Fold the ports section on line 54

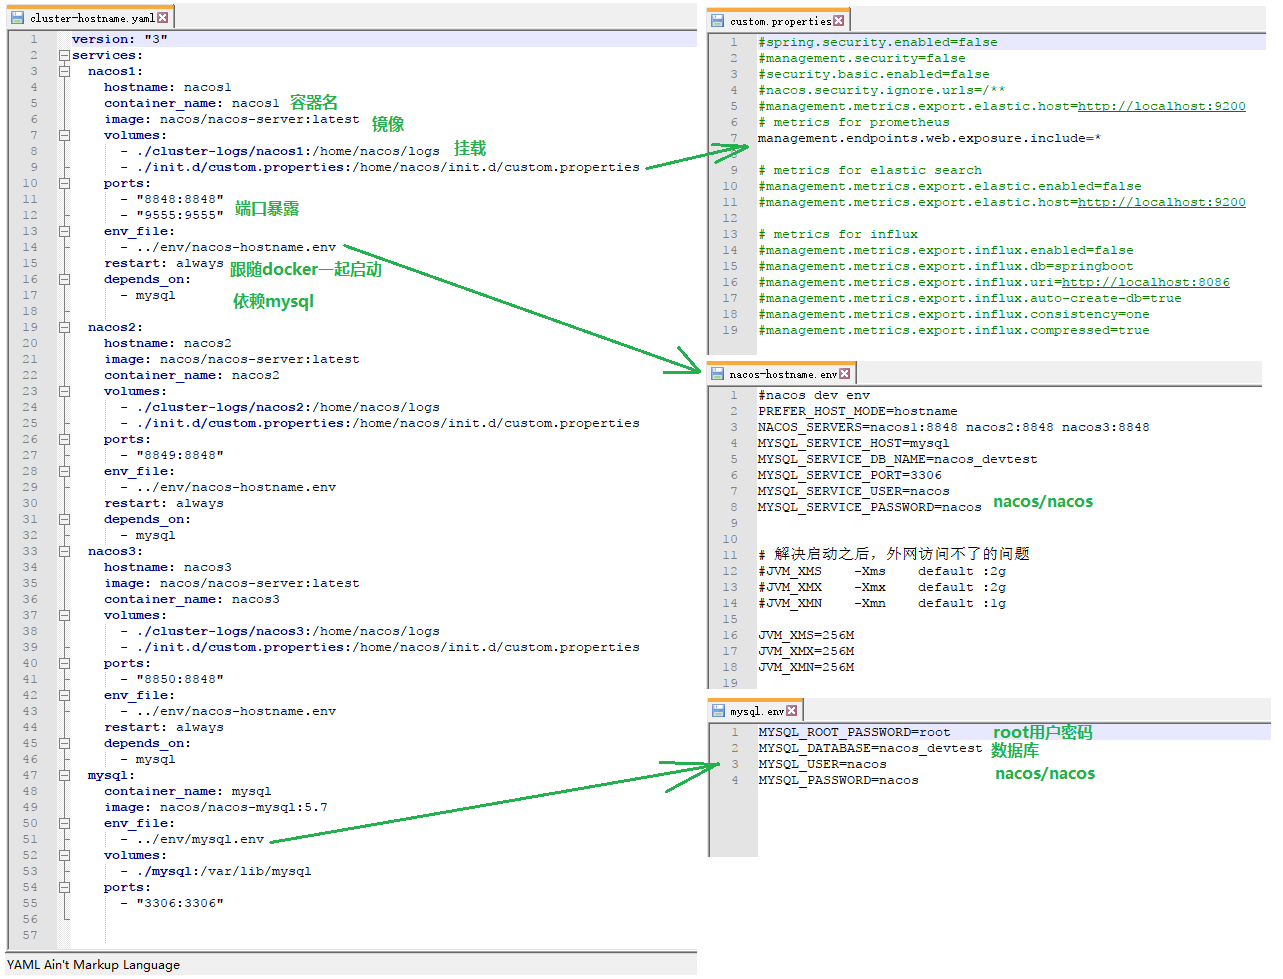pos(64,887)
